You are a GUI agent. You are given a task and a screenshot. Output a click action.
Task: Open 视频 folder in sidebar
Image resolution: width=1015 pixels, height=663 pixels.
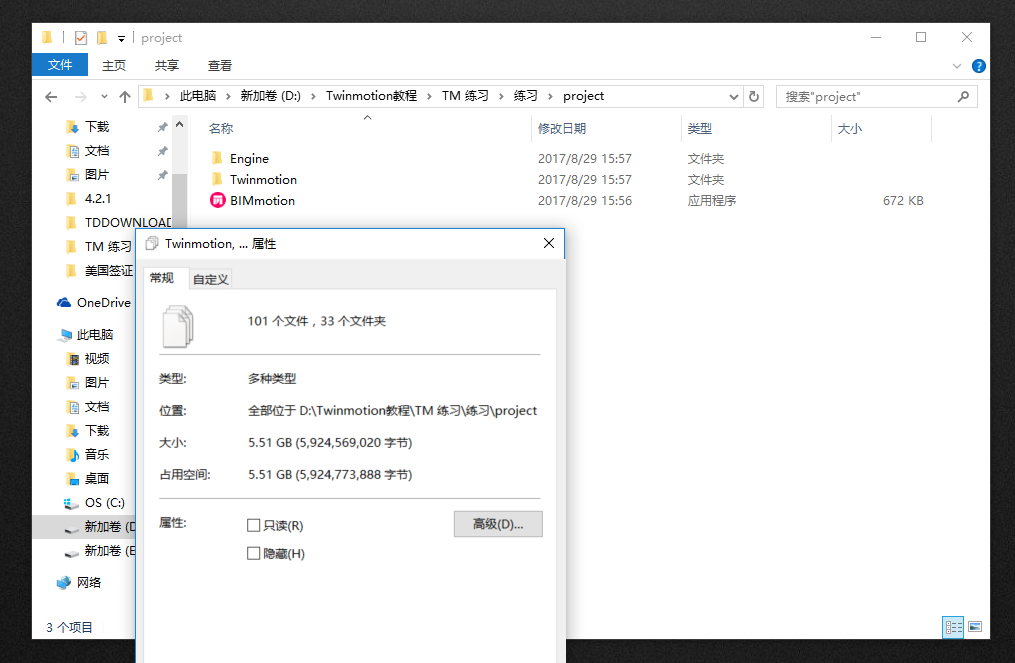point(87,359)
